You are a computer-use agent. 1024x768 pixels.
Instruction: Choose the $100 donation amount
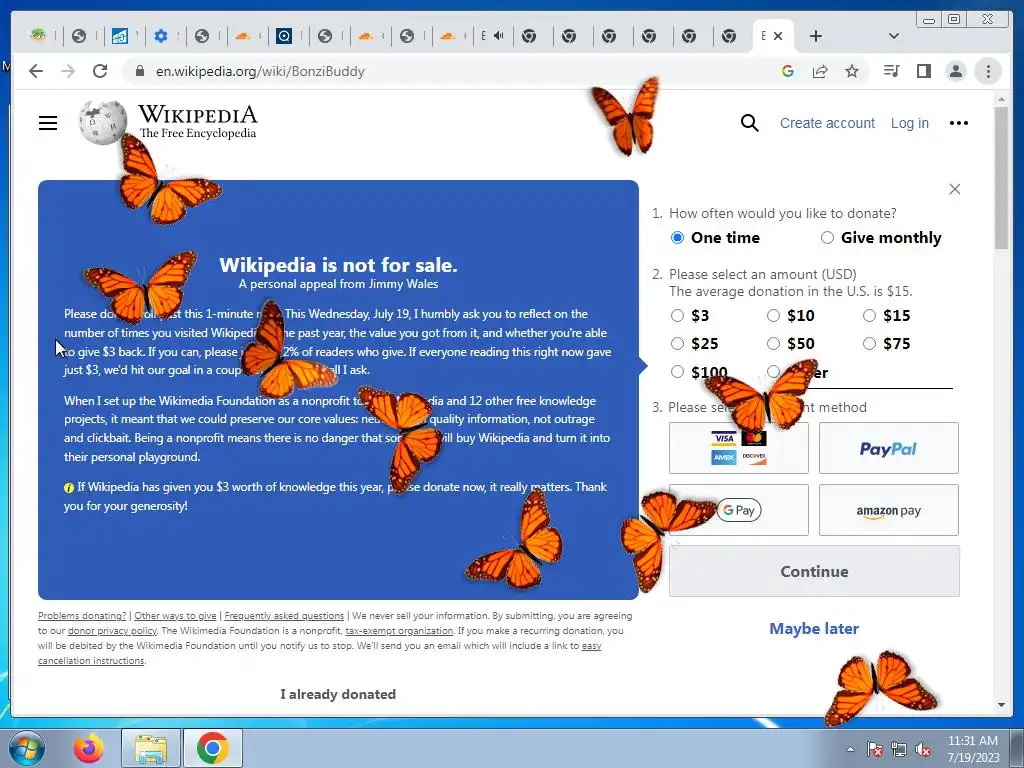tap(677, 372)
